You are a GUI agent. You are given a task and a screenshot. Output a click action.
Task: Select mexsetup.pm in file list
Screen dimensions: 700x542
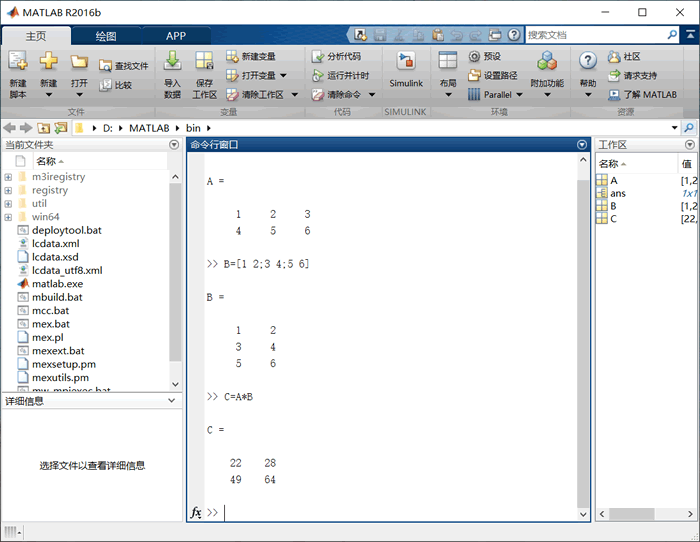point(63,364)
